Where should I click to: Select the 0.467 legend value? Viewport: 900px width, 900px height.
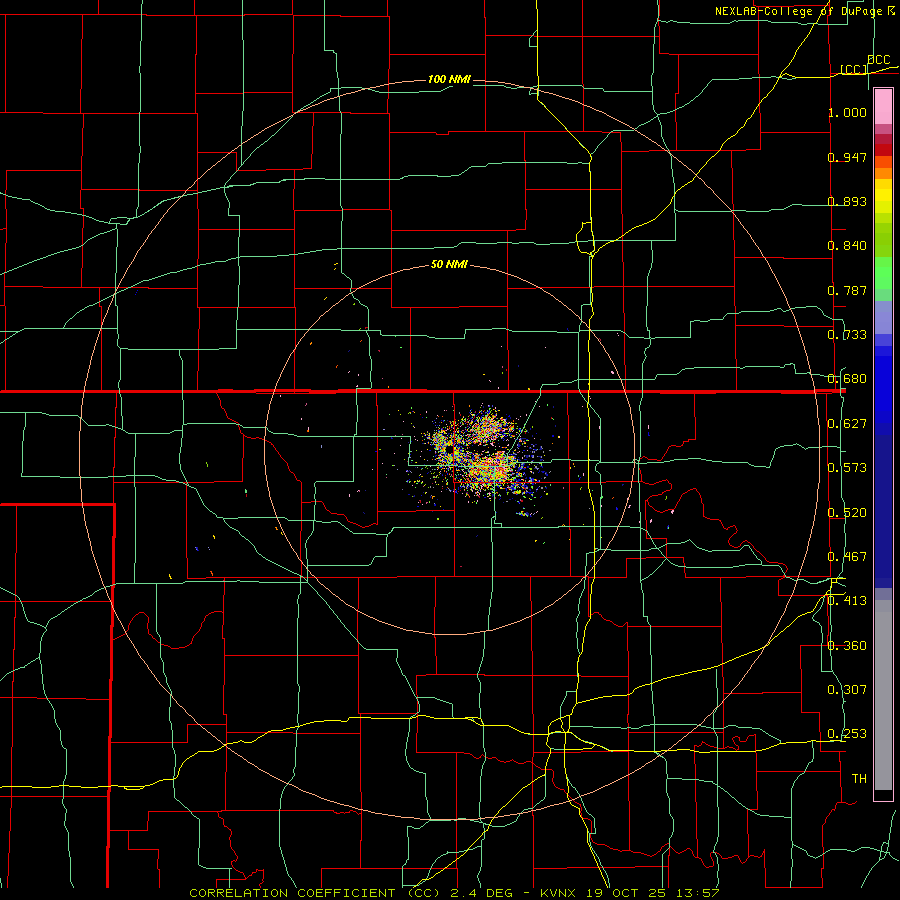coord(847,556)
